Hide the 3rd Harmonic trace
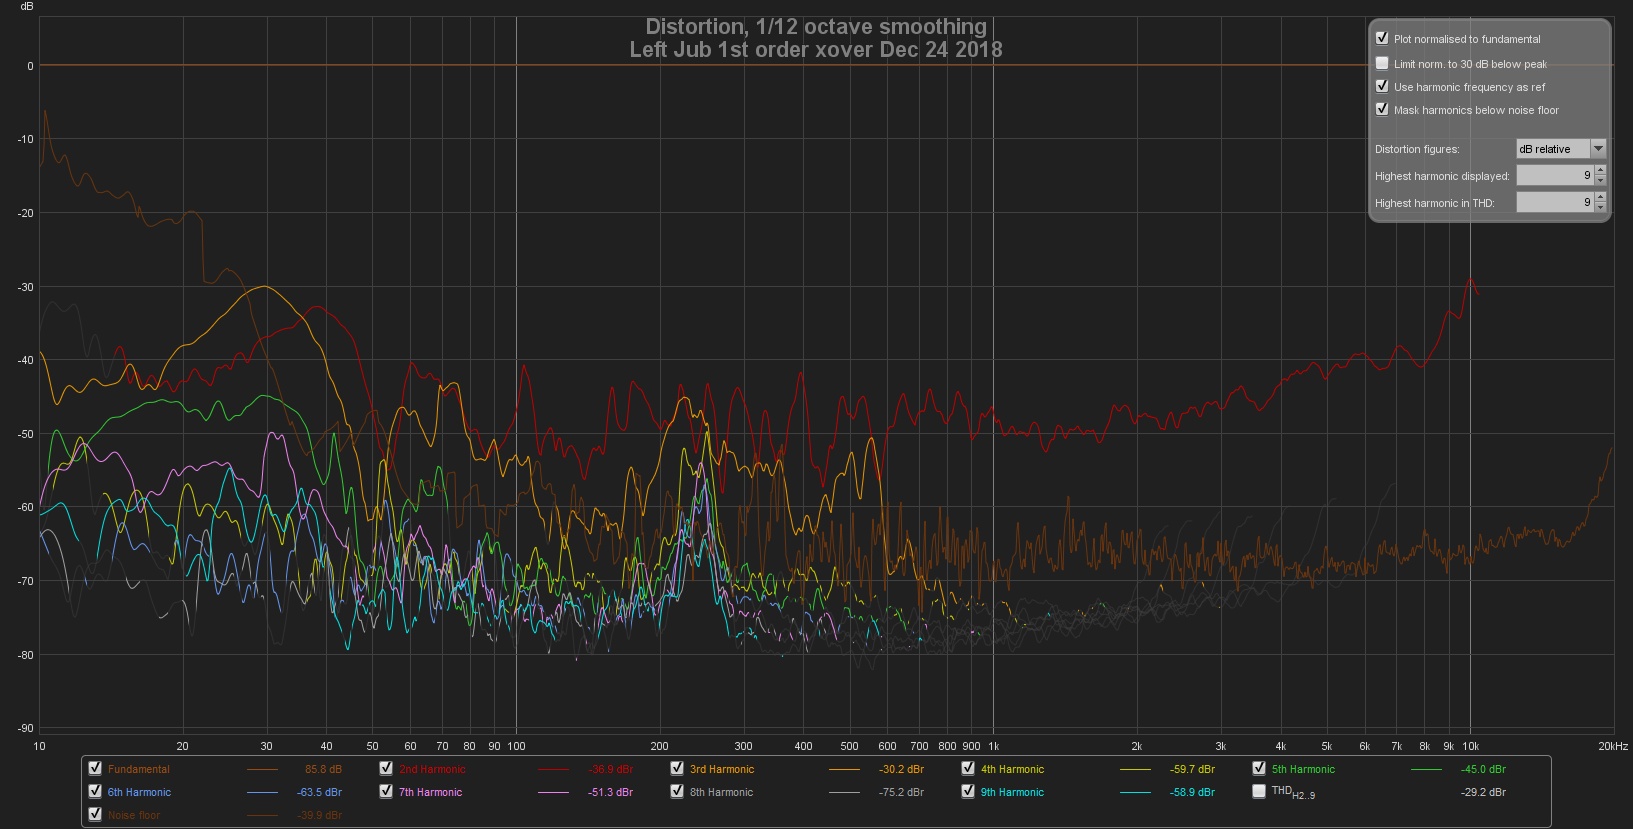The image size is (1633, 829). [677, 768]
